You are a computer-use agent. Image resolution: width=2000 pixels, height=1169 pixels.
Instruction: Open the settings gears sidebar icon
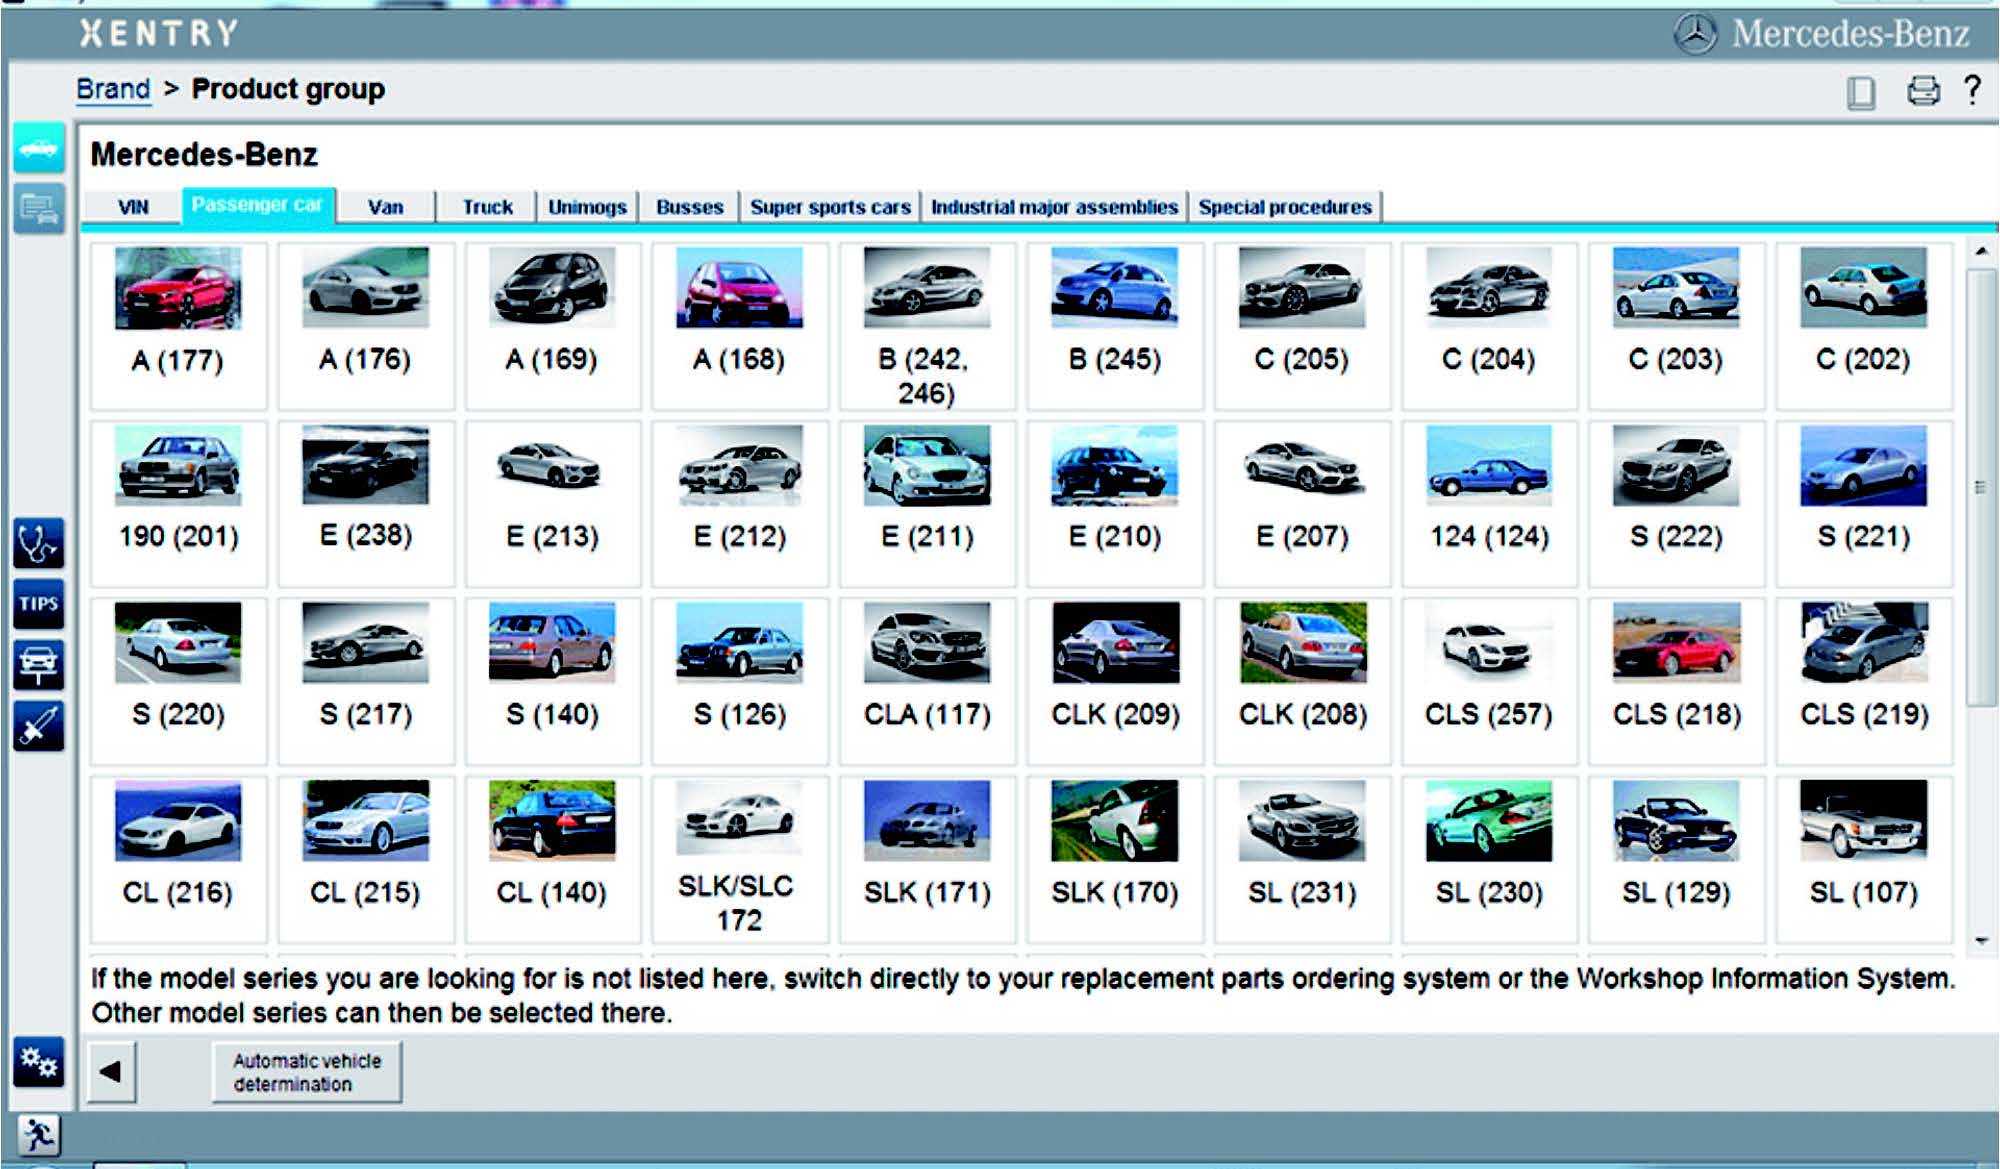click(39, 1062)
